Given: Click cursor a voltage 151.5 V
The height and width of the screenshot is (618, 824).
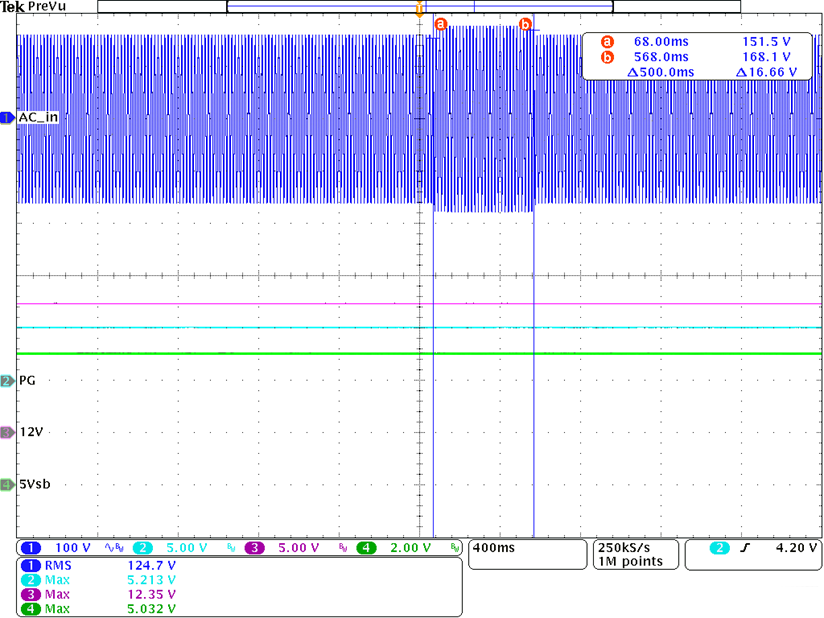Looking at the screenshot, I should point(766,42).
